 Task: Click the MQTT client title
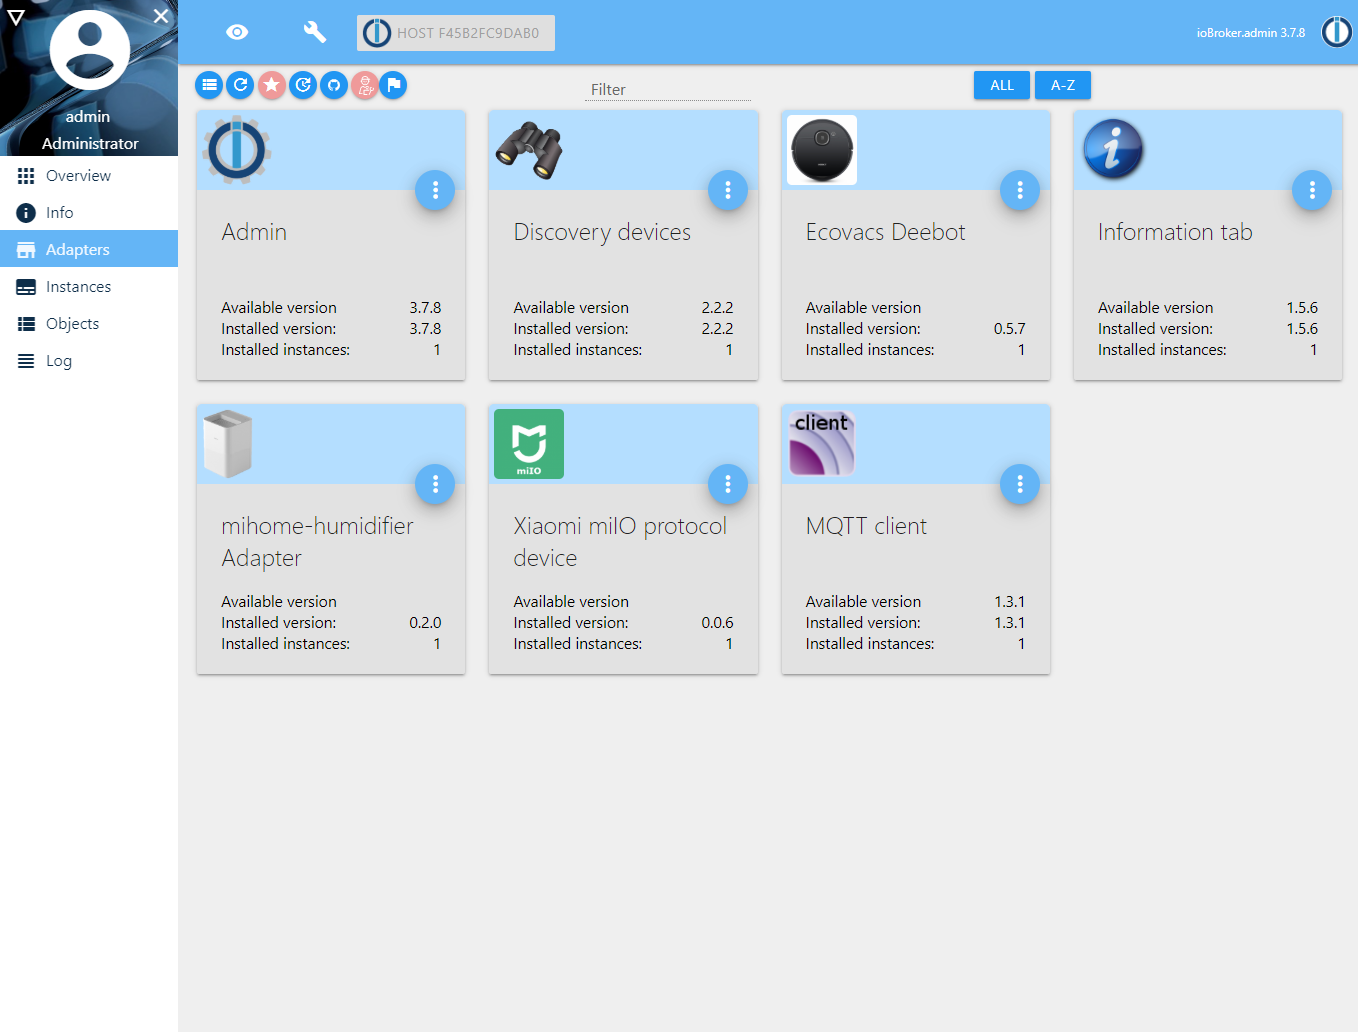pyautogui.click(x=866, y=526)
